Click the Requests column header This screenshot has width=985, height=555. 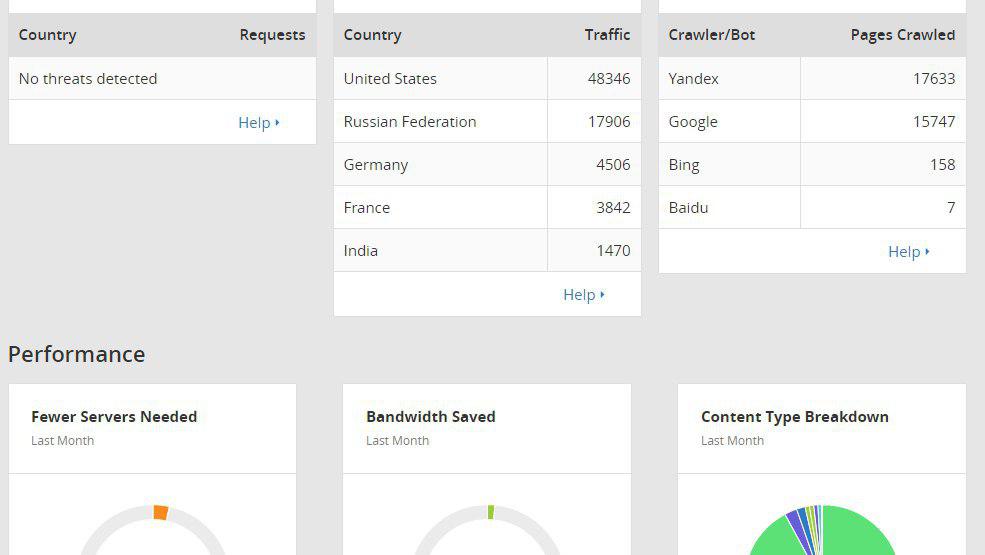coord(272,34)
